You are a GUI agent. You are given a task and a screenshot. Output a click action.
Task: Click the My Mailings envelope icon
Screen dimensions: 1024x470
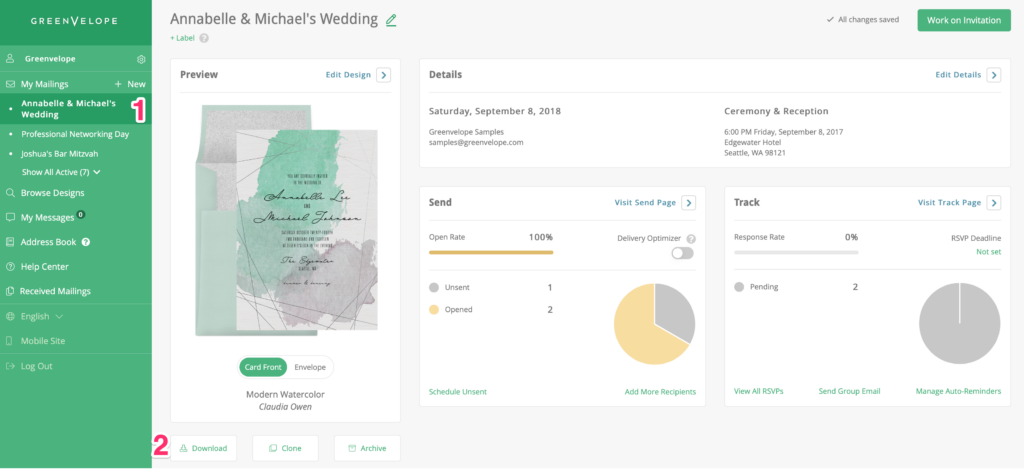[x=10, y=84]
